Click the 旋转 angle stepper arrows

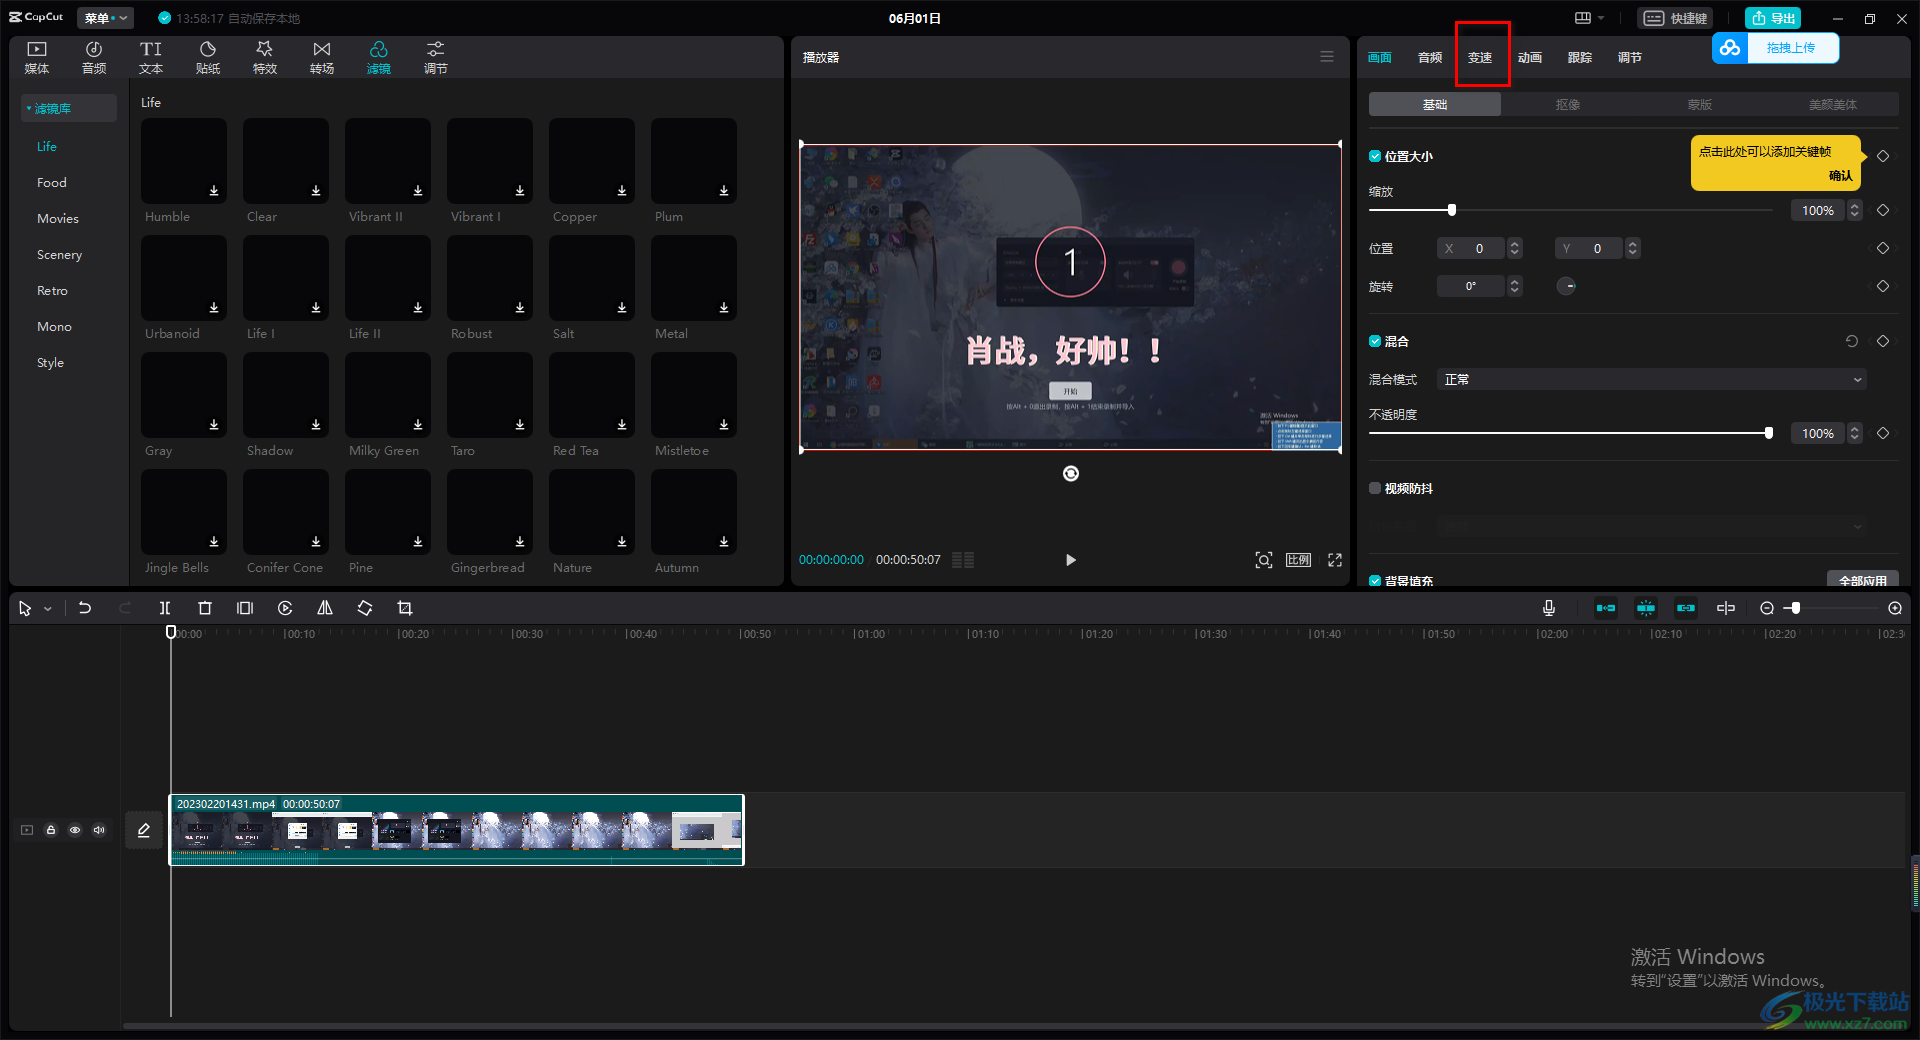pos(1515,286)
